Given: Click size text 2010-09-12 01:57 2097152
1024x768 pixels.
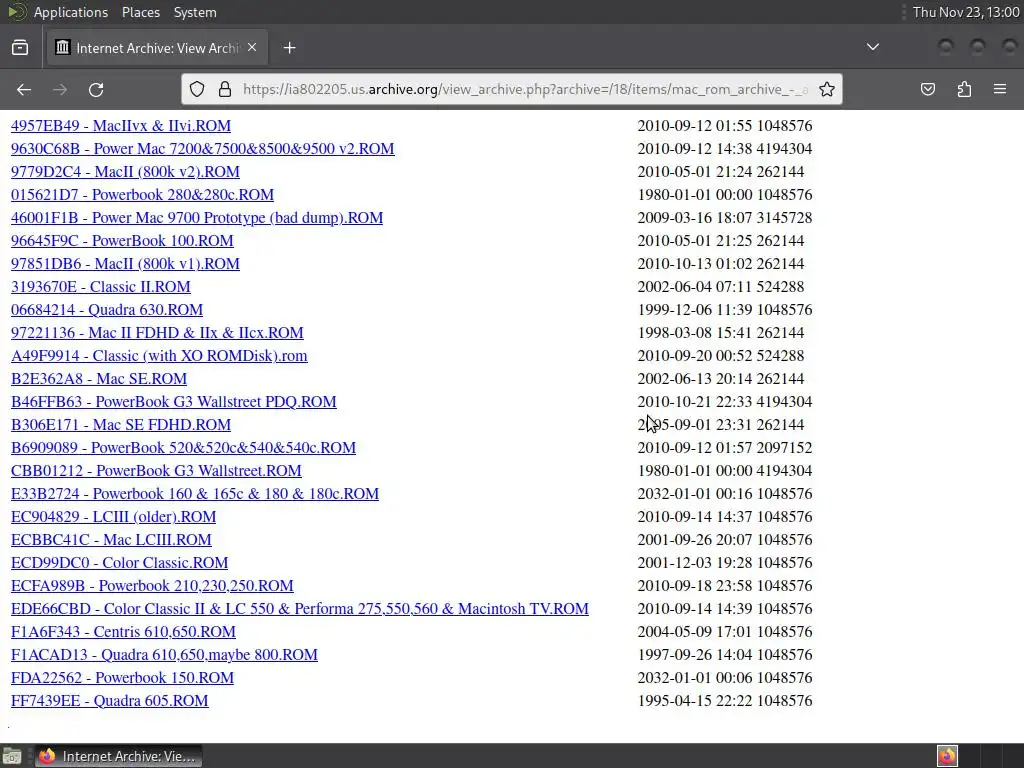Looking at the screenshot, I should 725,447.
